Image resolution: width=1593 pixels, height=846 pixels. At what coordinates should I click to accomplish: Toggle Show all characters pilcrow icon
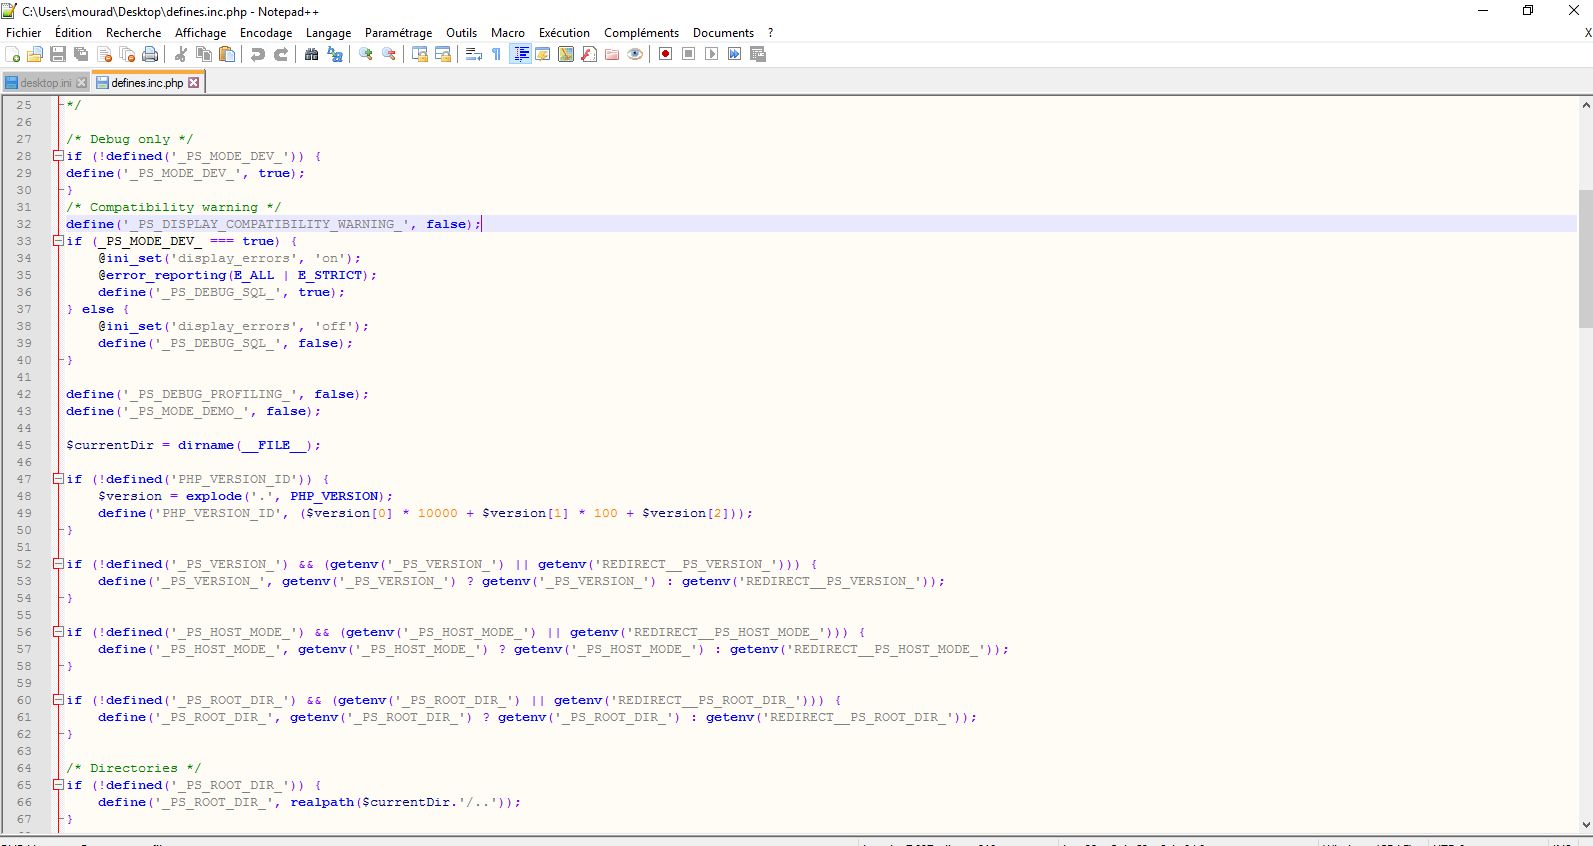(496, 54)
